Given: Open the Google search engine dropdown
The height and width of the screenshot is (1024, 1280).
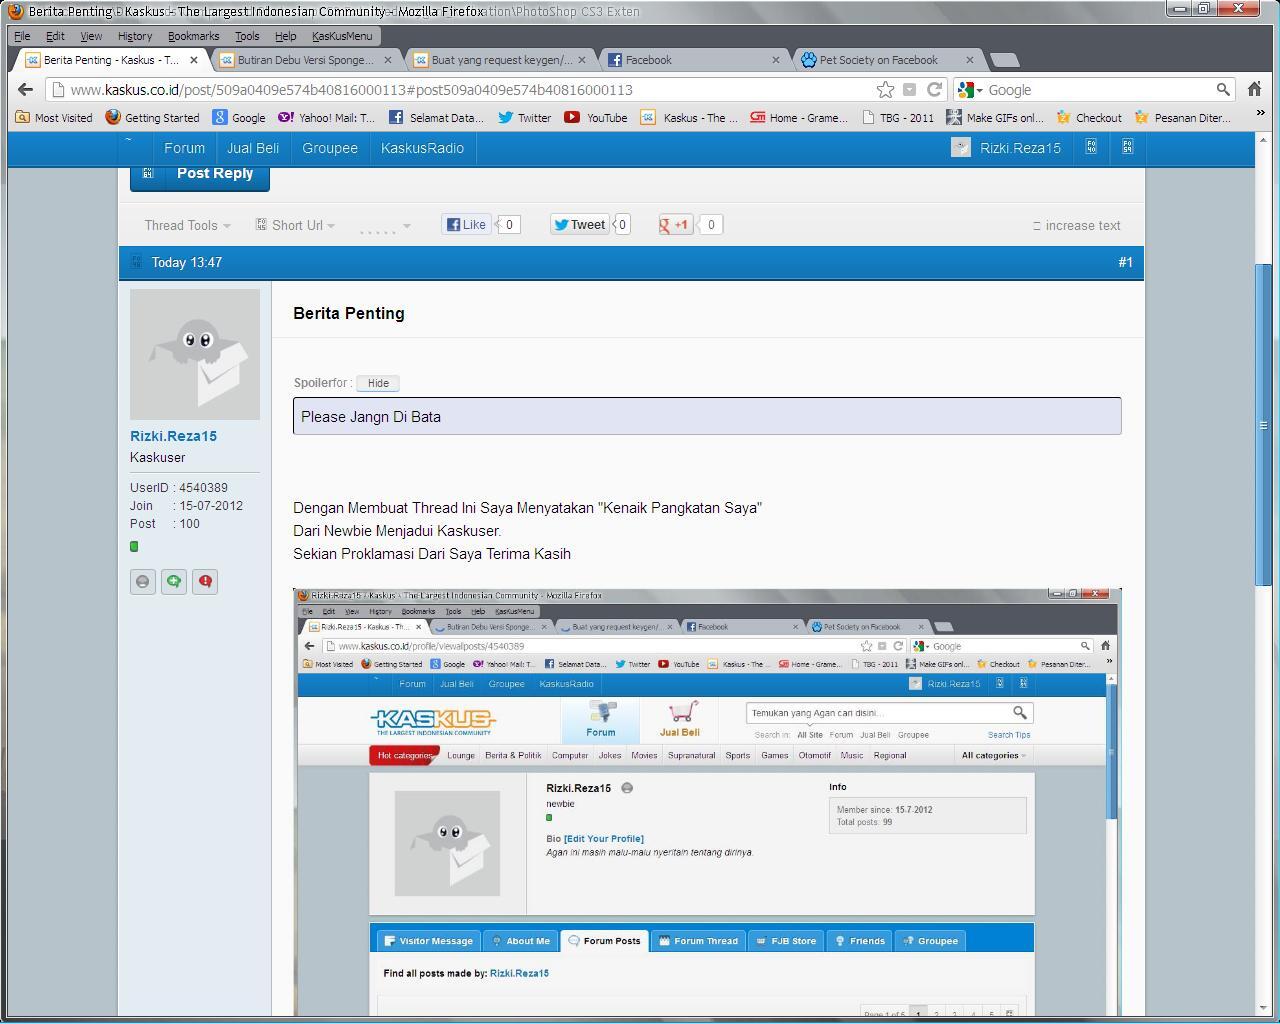Looking at the screenshot, I should point(969,90).
